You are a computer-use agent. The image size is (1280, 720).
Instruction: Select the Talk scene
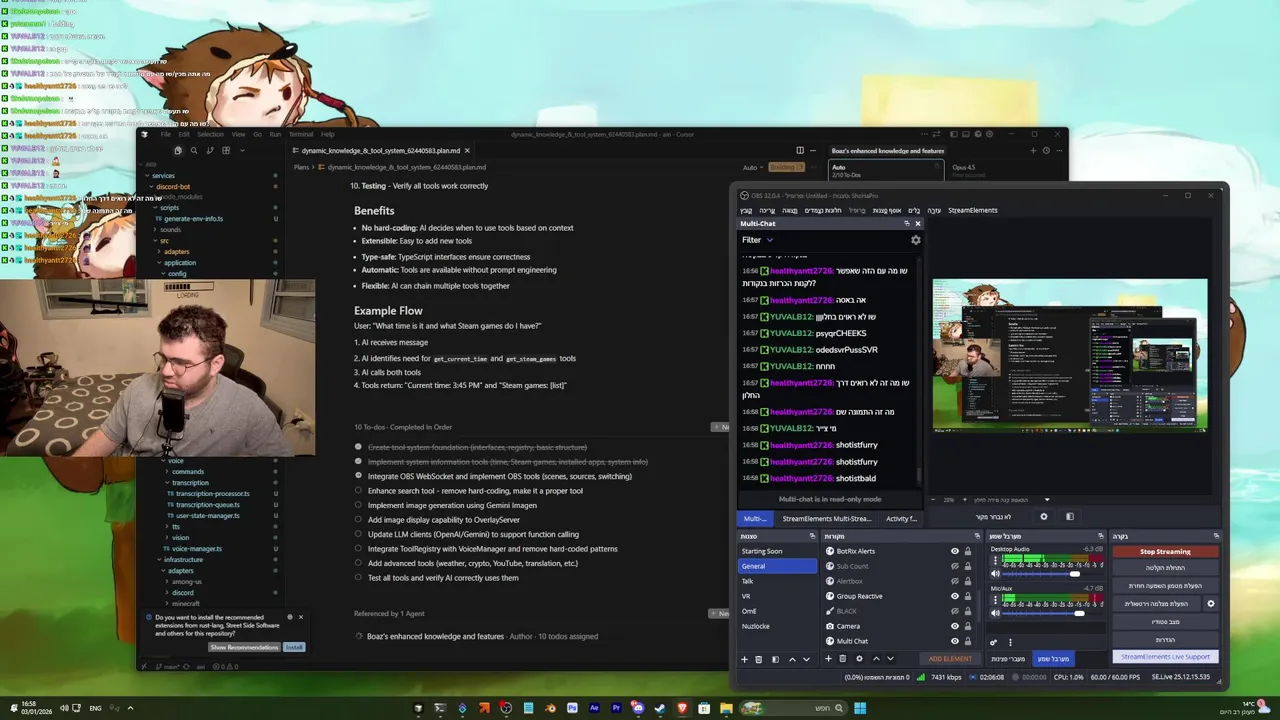[x=776, y=581]
